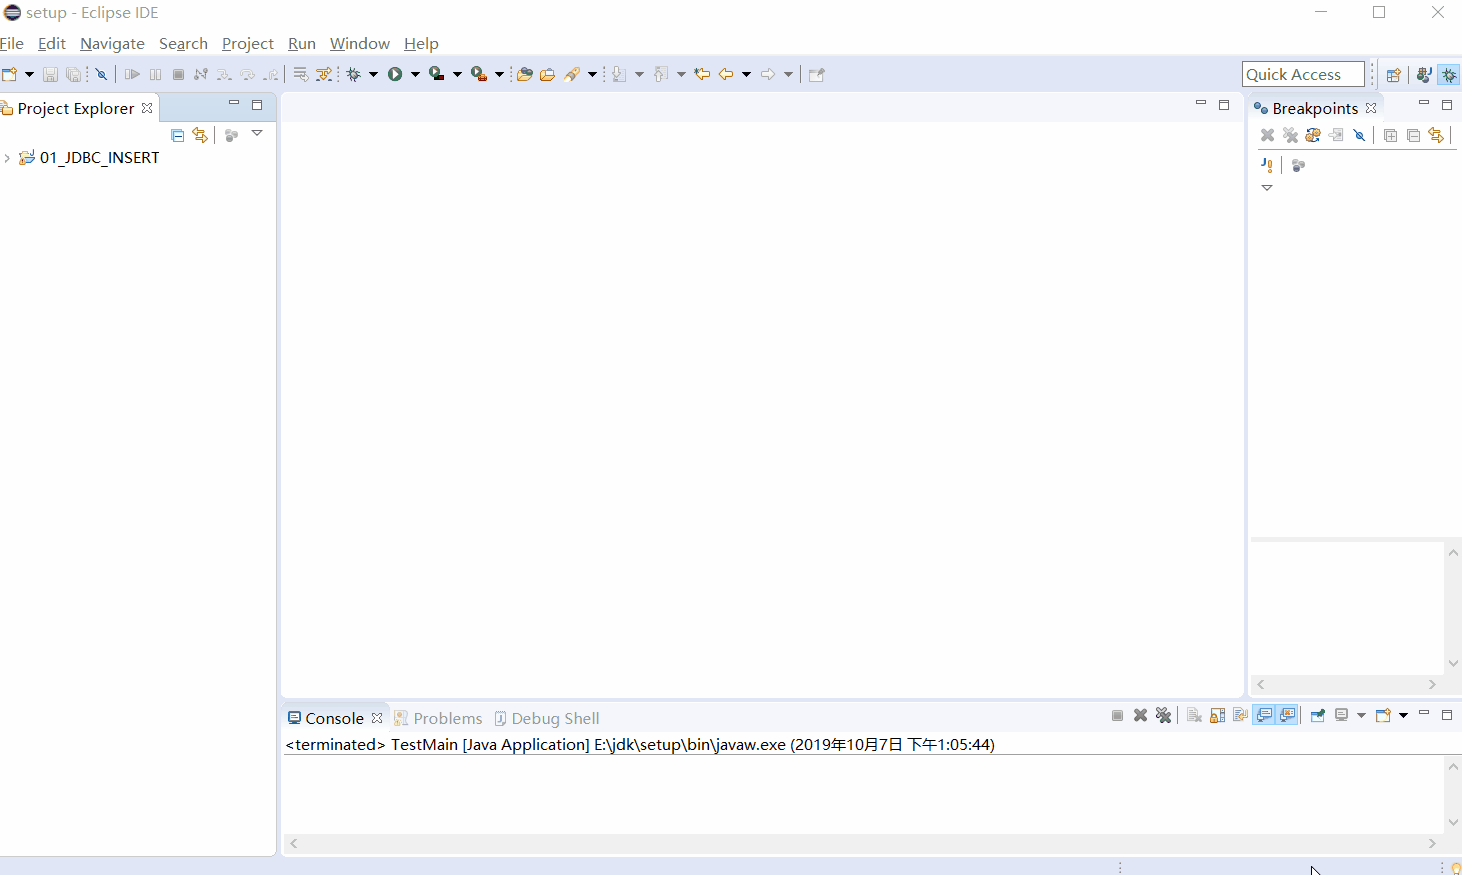
Task: Switch to the Problems tab
Action: point(438,718)
